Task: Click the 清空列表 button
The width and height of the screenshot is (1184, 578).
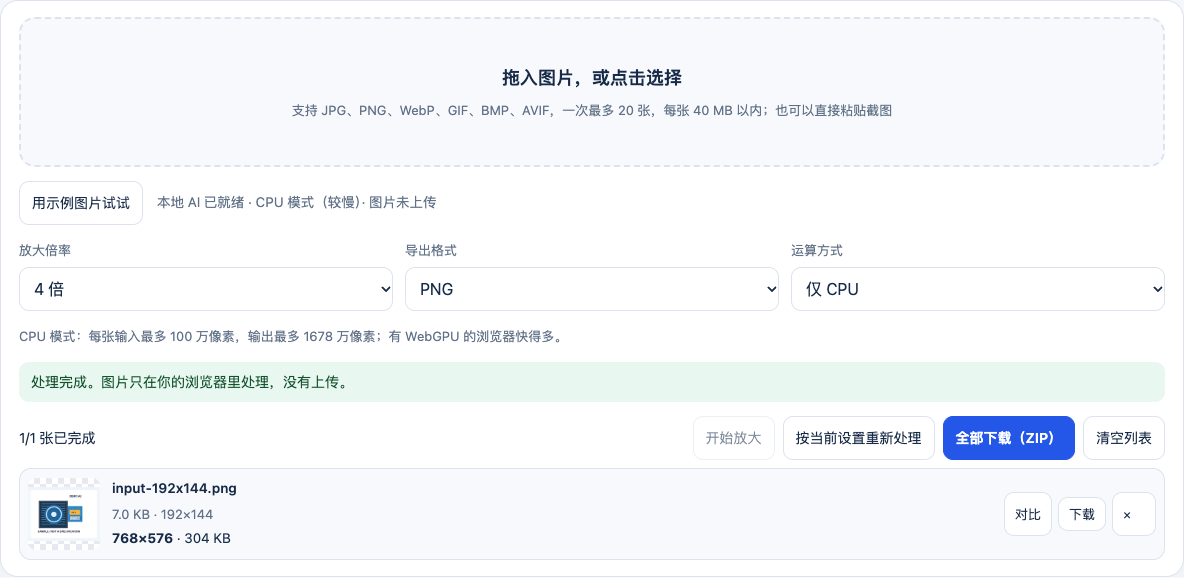Action: click(x=1124, y=438)
